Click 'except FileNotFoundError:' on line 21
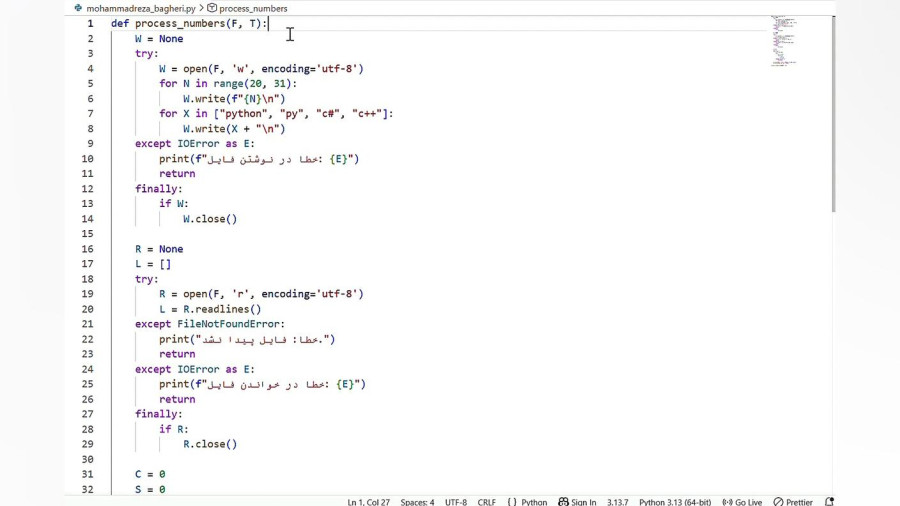The image size is (900, 506). pyautogui.click(x=210, y=324)
